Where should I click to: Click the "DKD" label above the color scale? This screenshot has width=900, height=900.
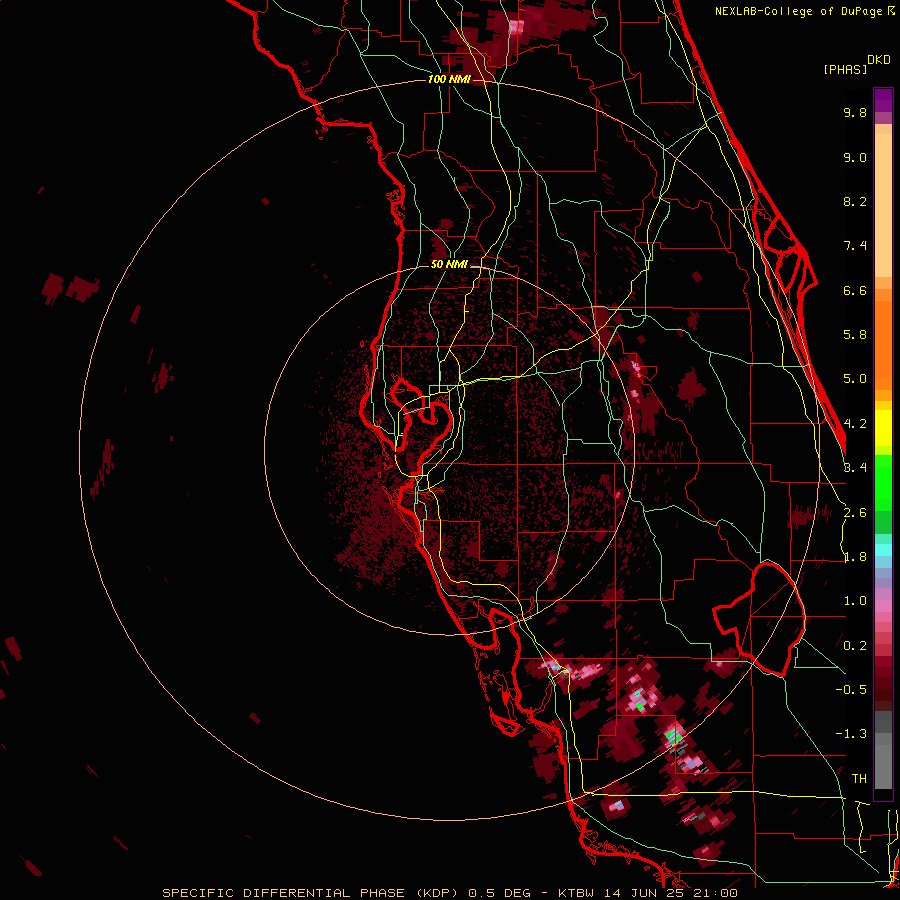point(878,60)
